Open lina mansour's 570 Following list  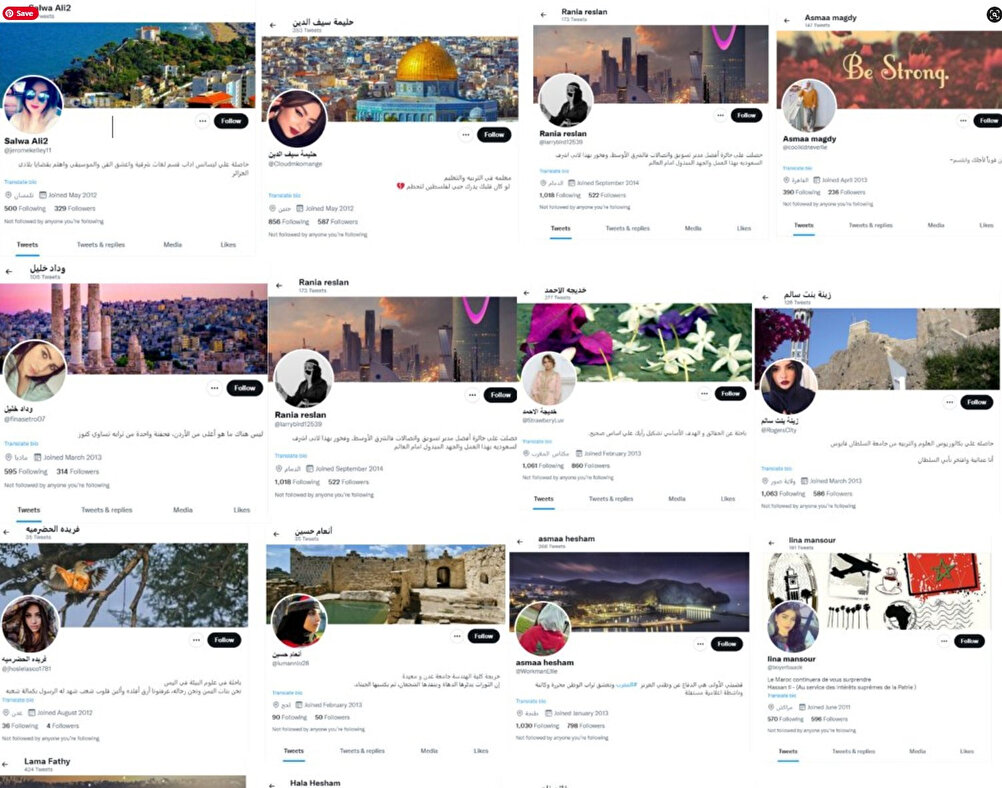[781, 719]
